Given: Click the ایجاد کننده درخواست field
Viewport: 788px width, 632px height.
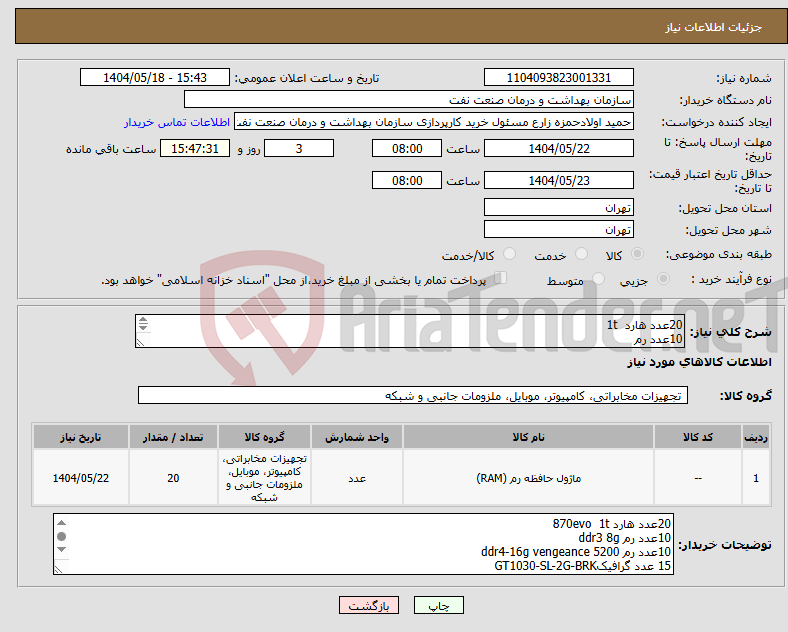Looking at the screenshot, I should [434, 122].
